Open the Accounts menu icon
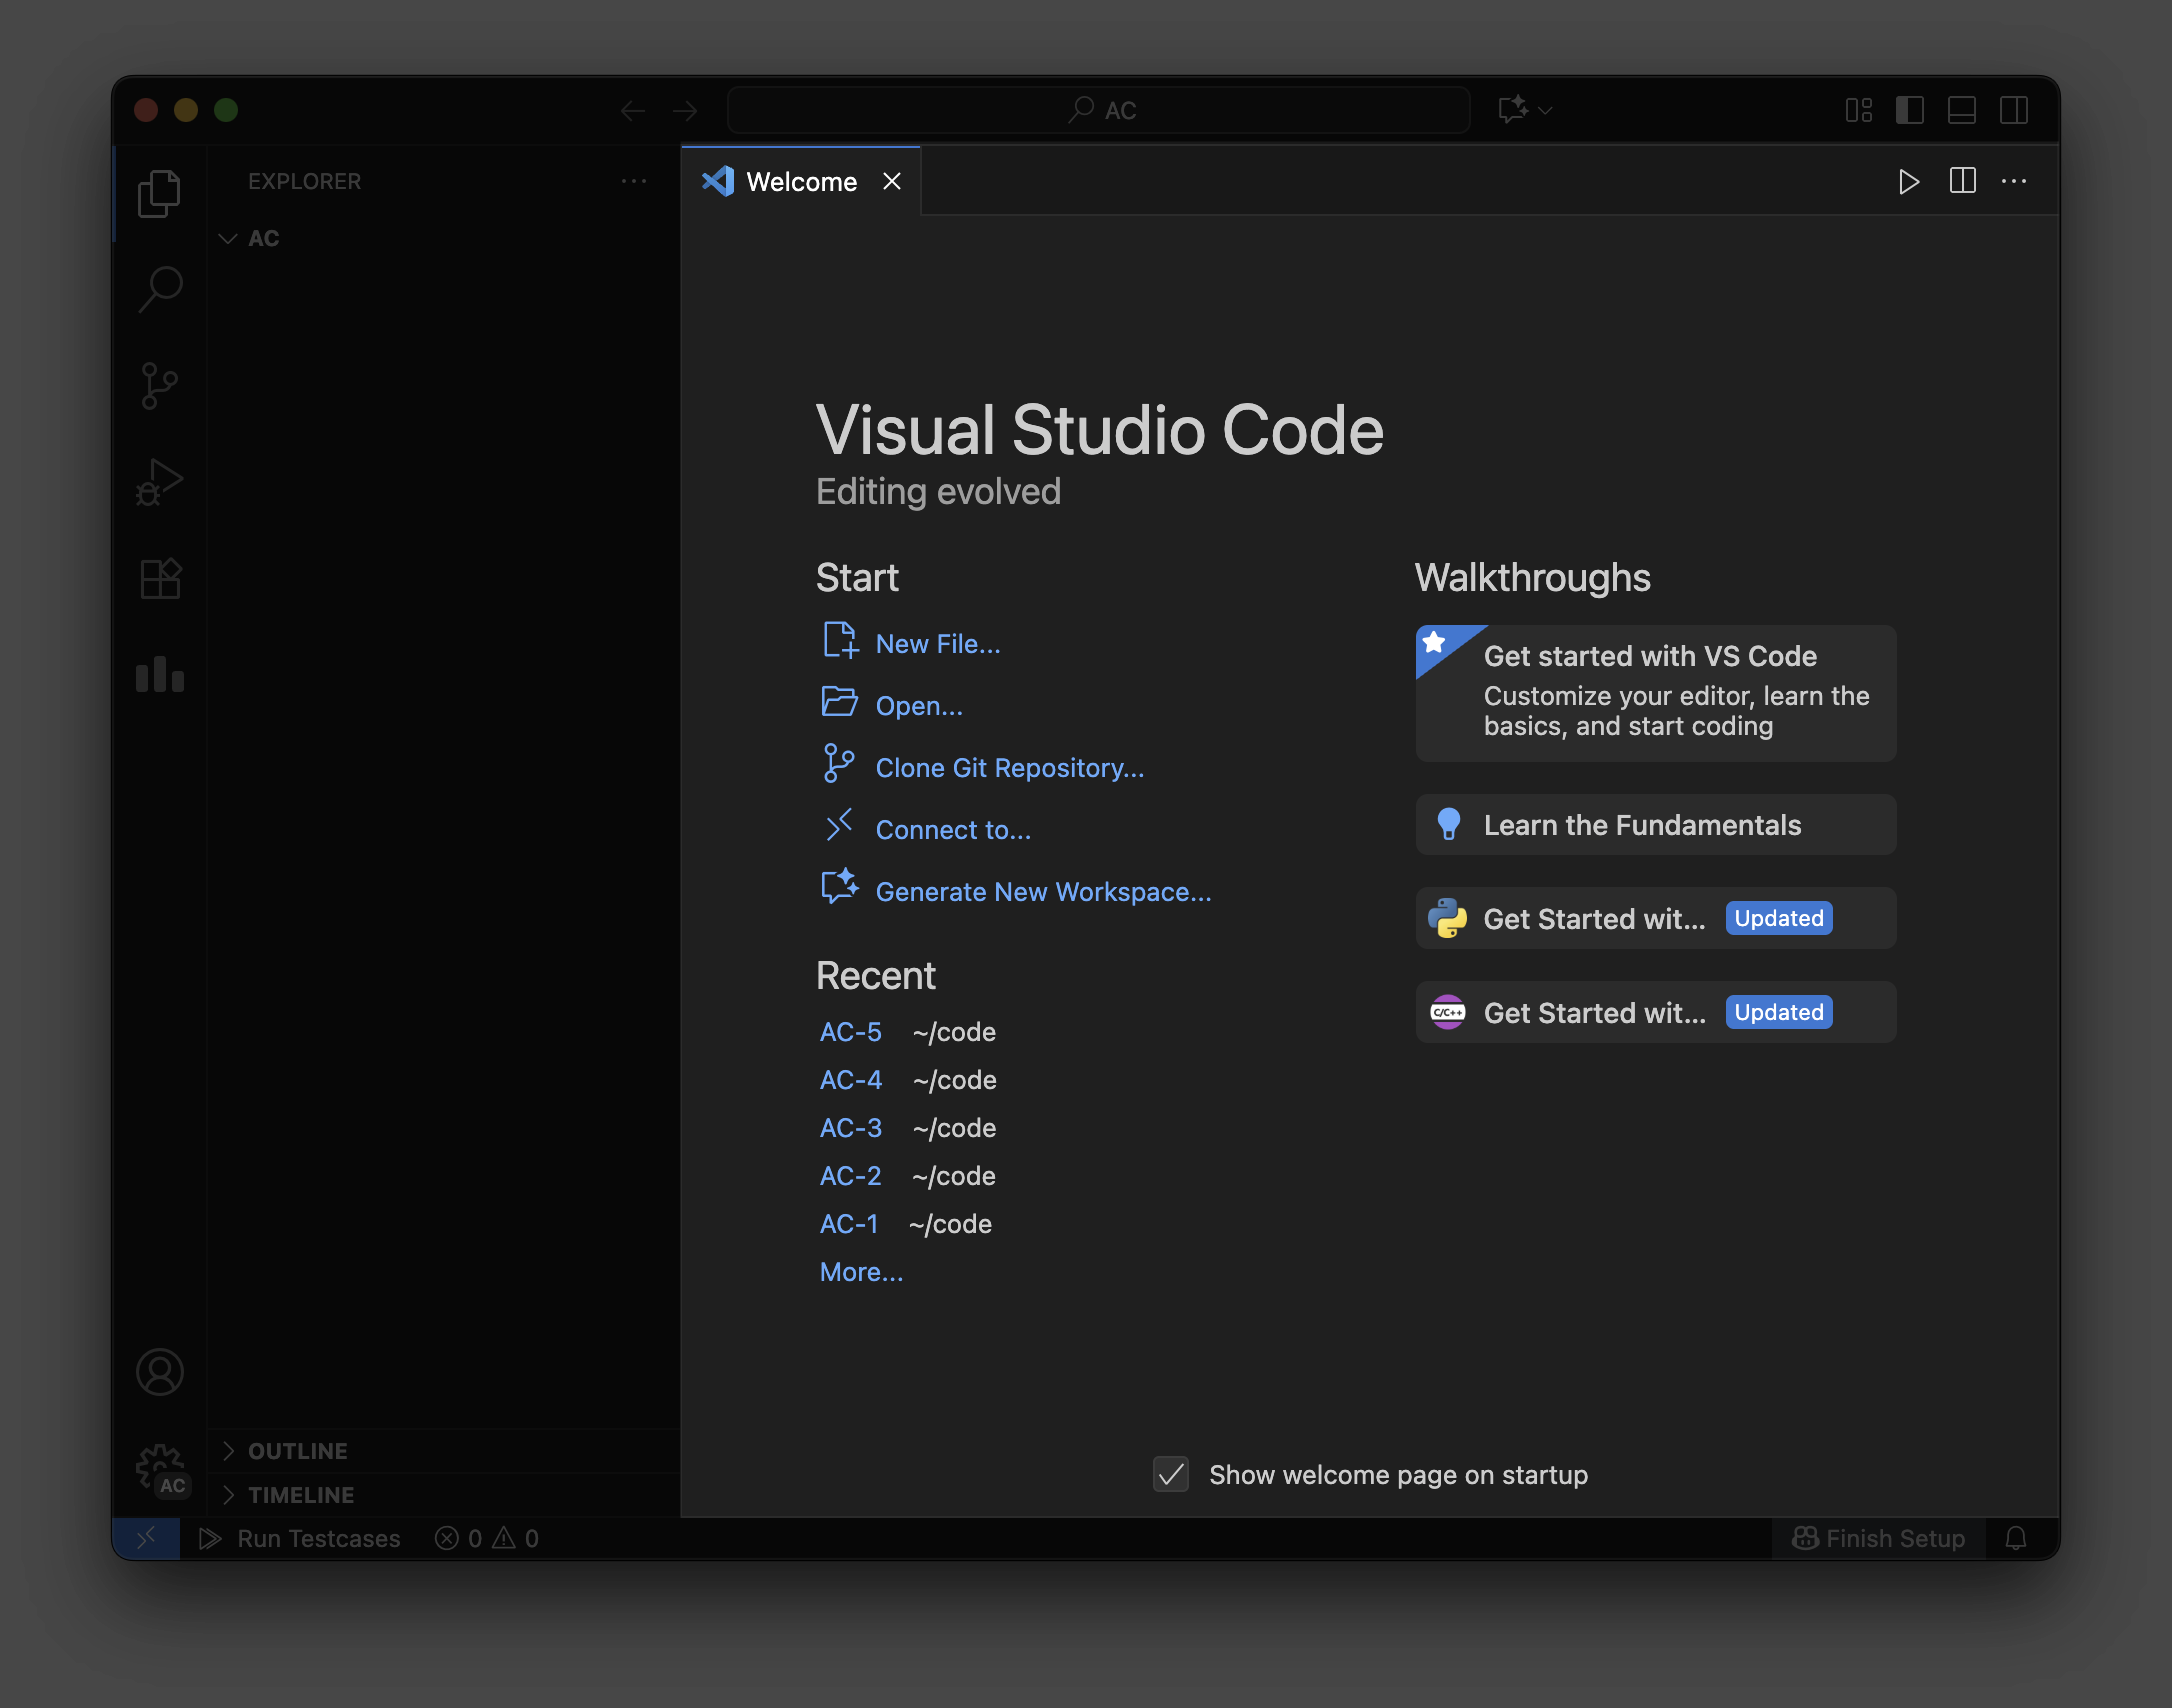 [x=159, y=1372]
